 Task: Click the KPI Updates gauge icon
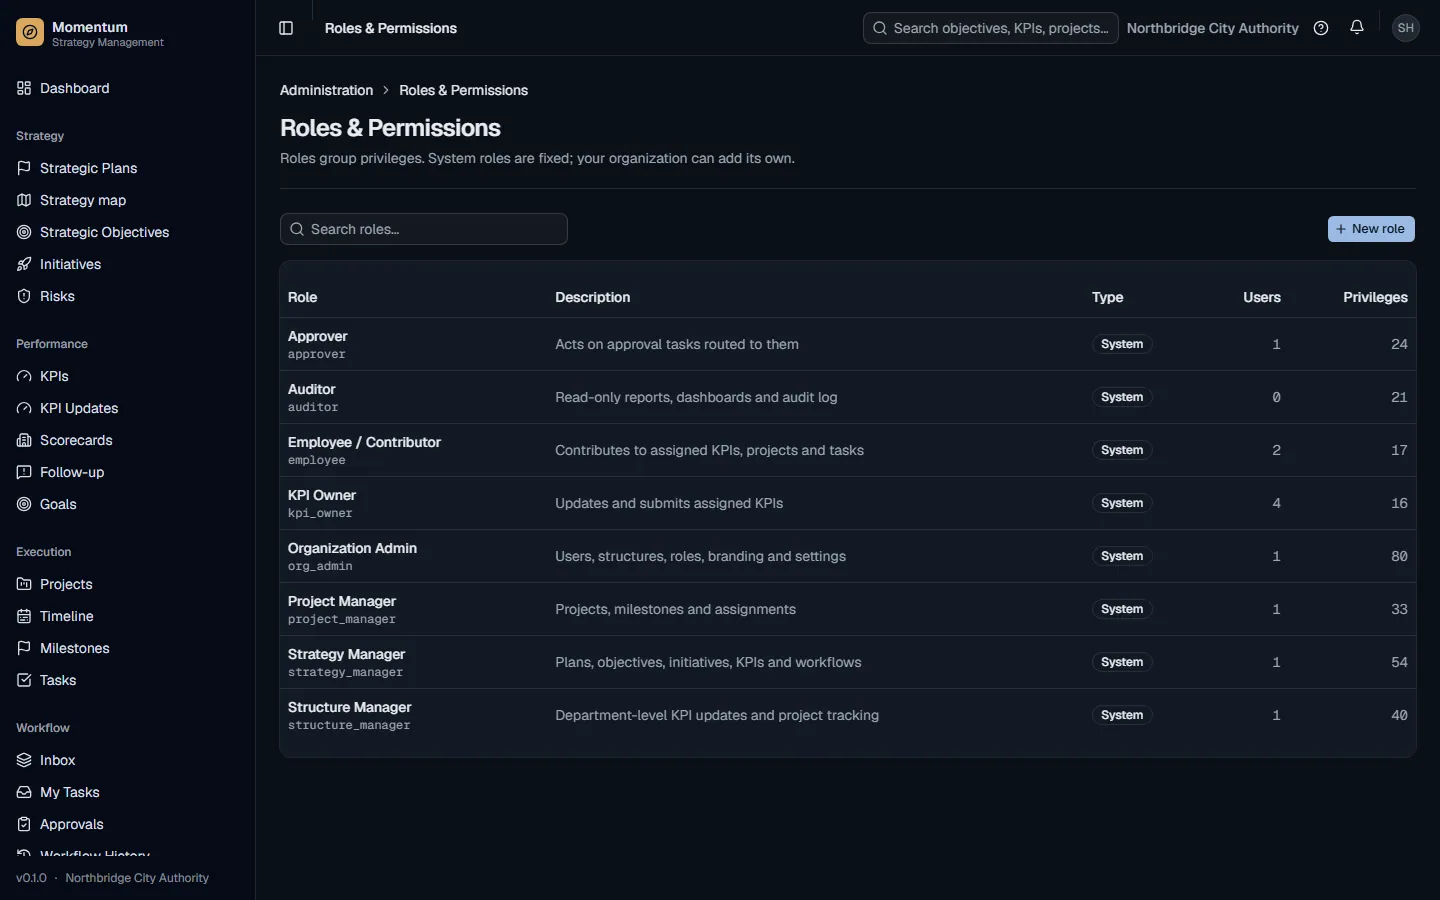click(x=24, y=408)
